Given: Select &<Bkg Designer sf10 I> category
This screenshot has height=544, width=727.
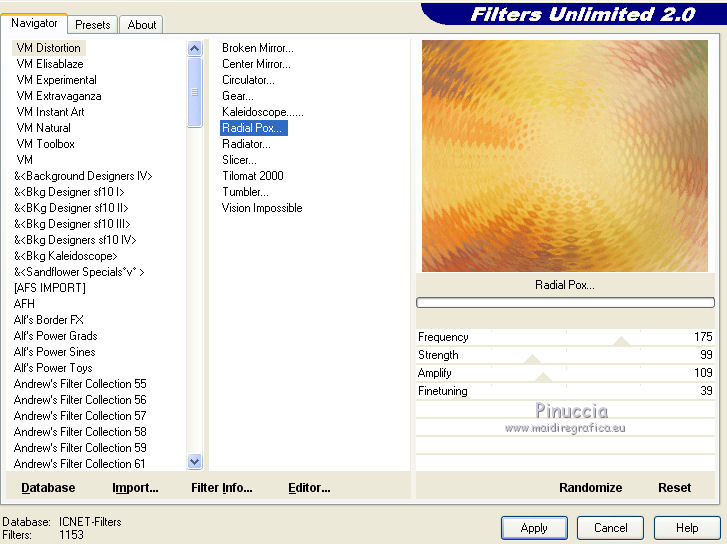Looking at the screenshot, I should 69,192.
